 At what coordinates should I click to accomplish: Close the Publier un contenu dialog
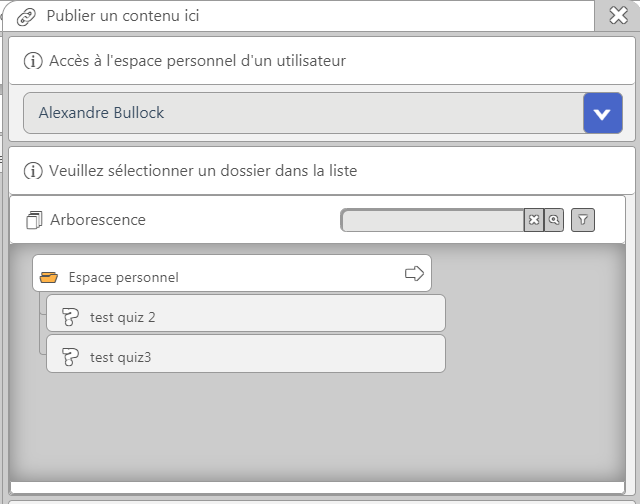(618, 16)
